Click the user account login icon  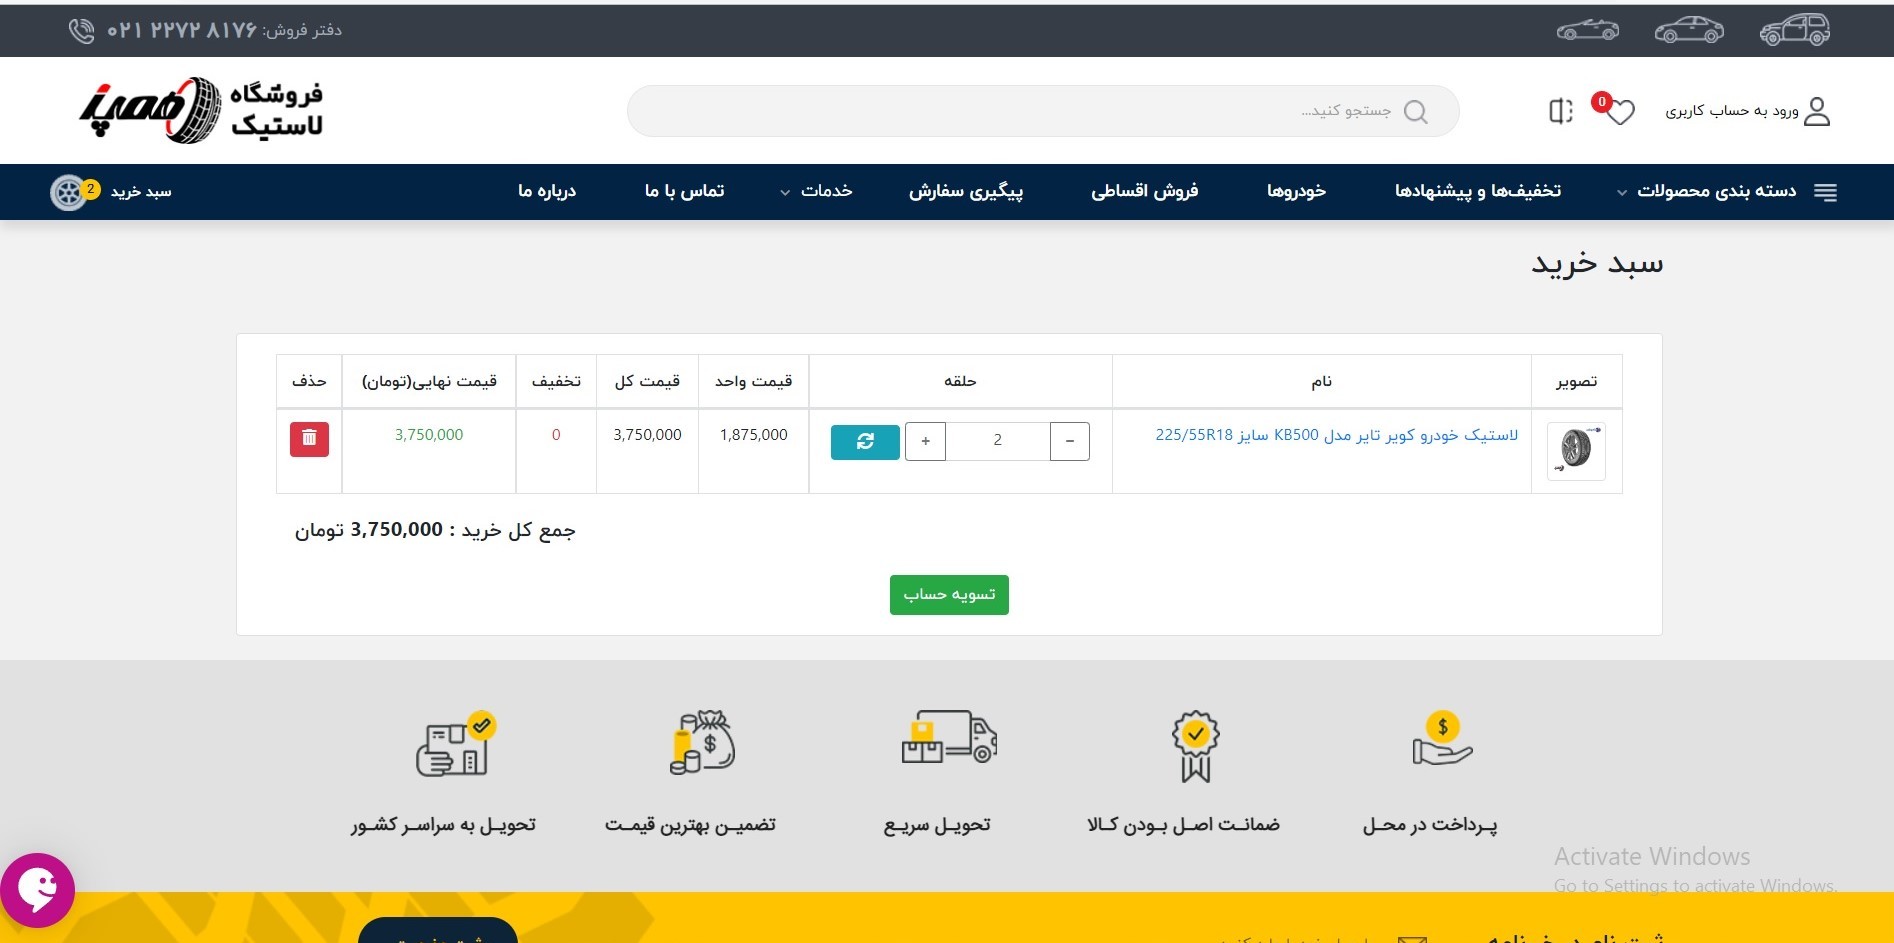pyautogui.click(x=1817, y=111)
